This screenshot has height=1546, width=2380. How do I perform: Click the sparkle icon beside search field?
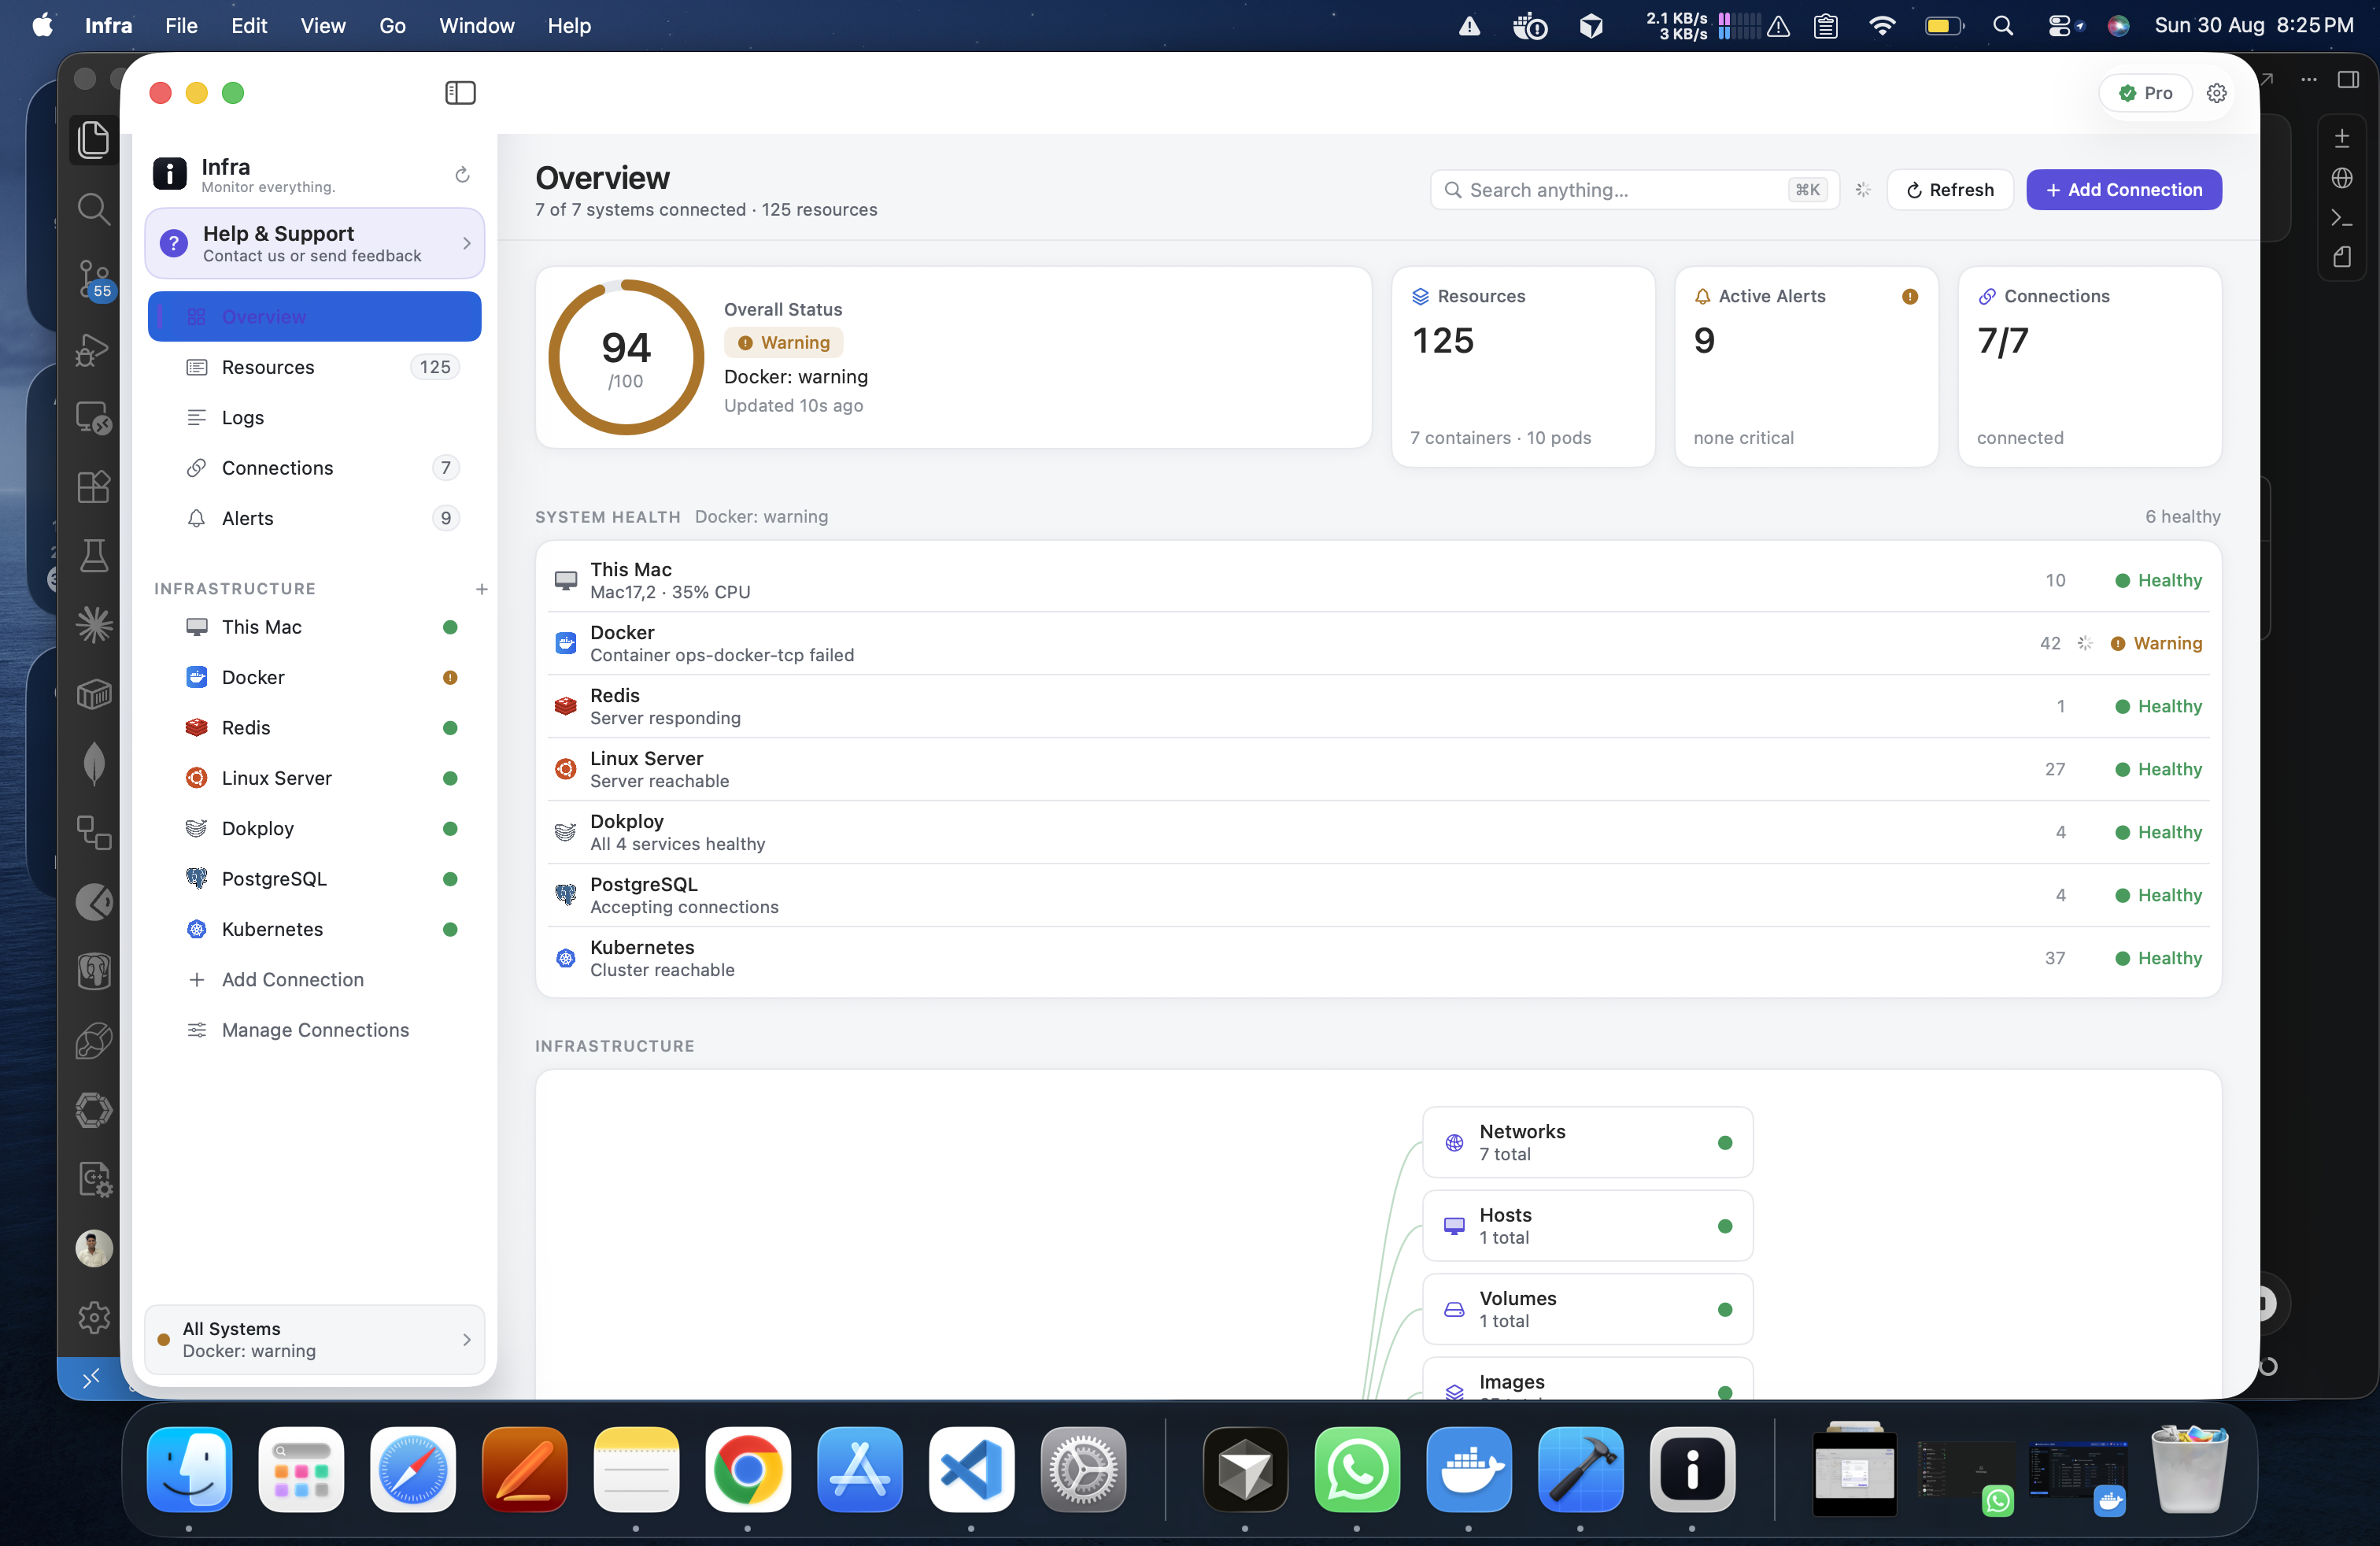pyautogui.click(x=1863, y=190)
